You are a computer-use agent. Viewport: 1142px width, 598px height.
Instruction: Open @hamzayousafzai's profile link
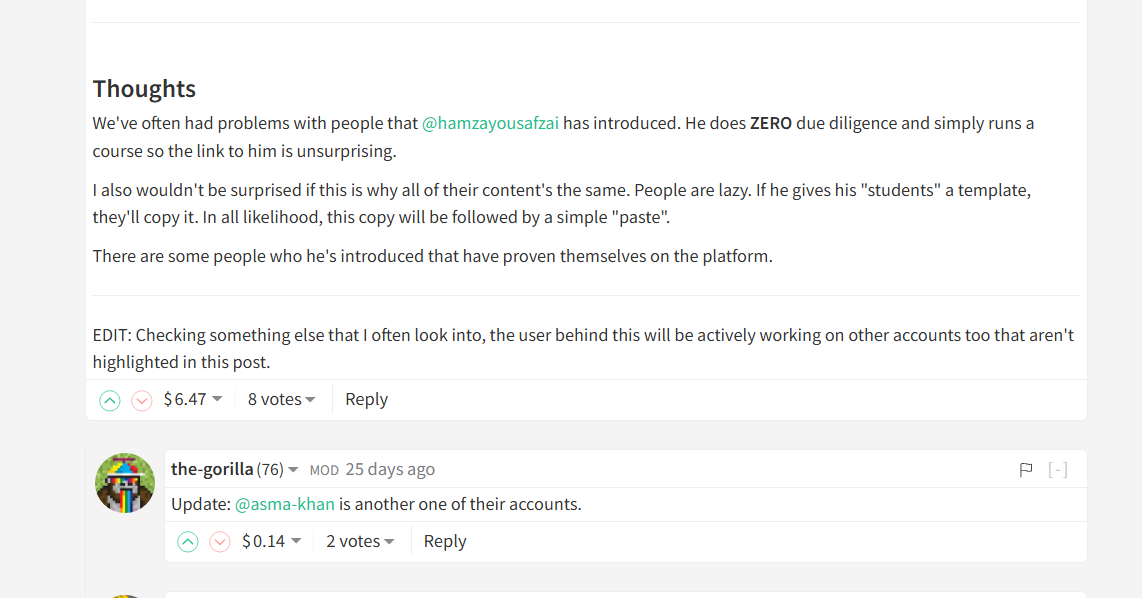(490, 122)
